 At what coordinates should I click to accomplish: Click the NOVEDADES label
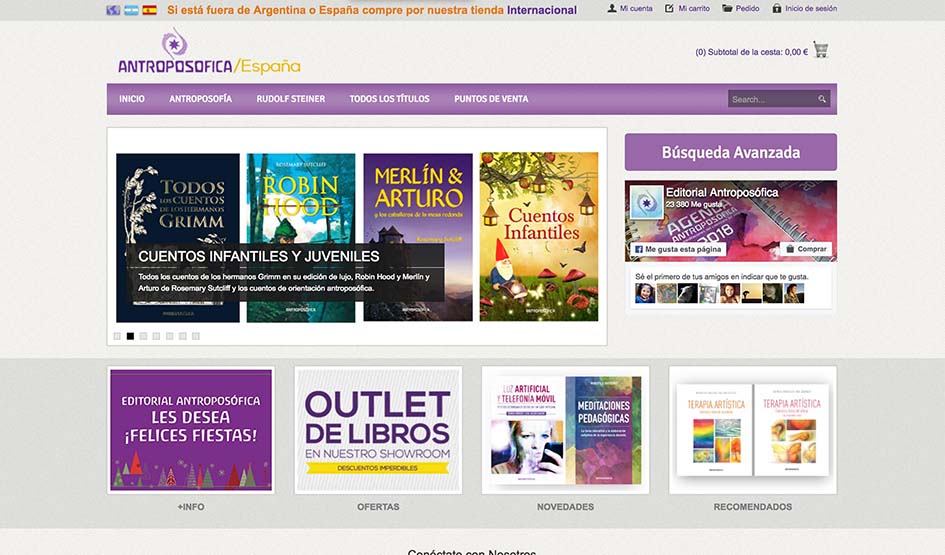coord(565,507)
